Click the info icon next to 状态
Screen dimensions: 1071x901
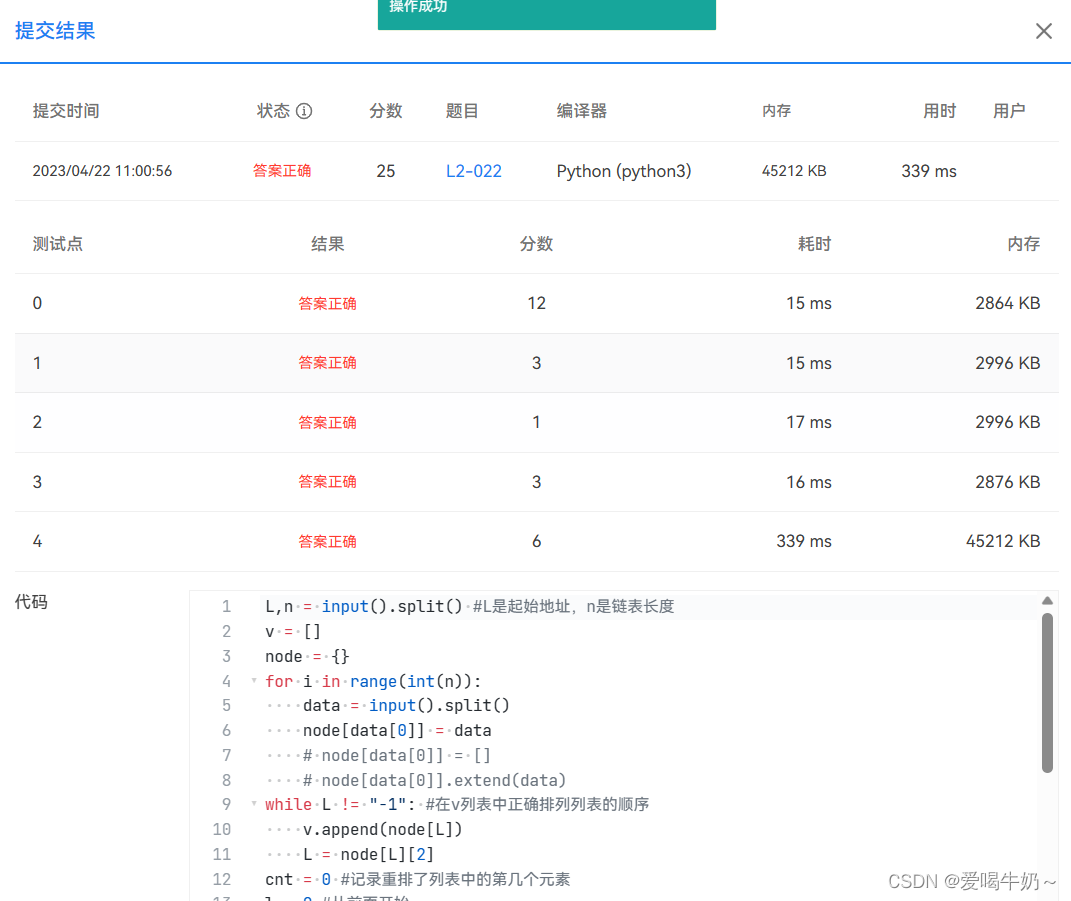306,111
